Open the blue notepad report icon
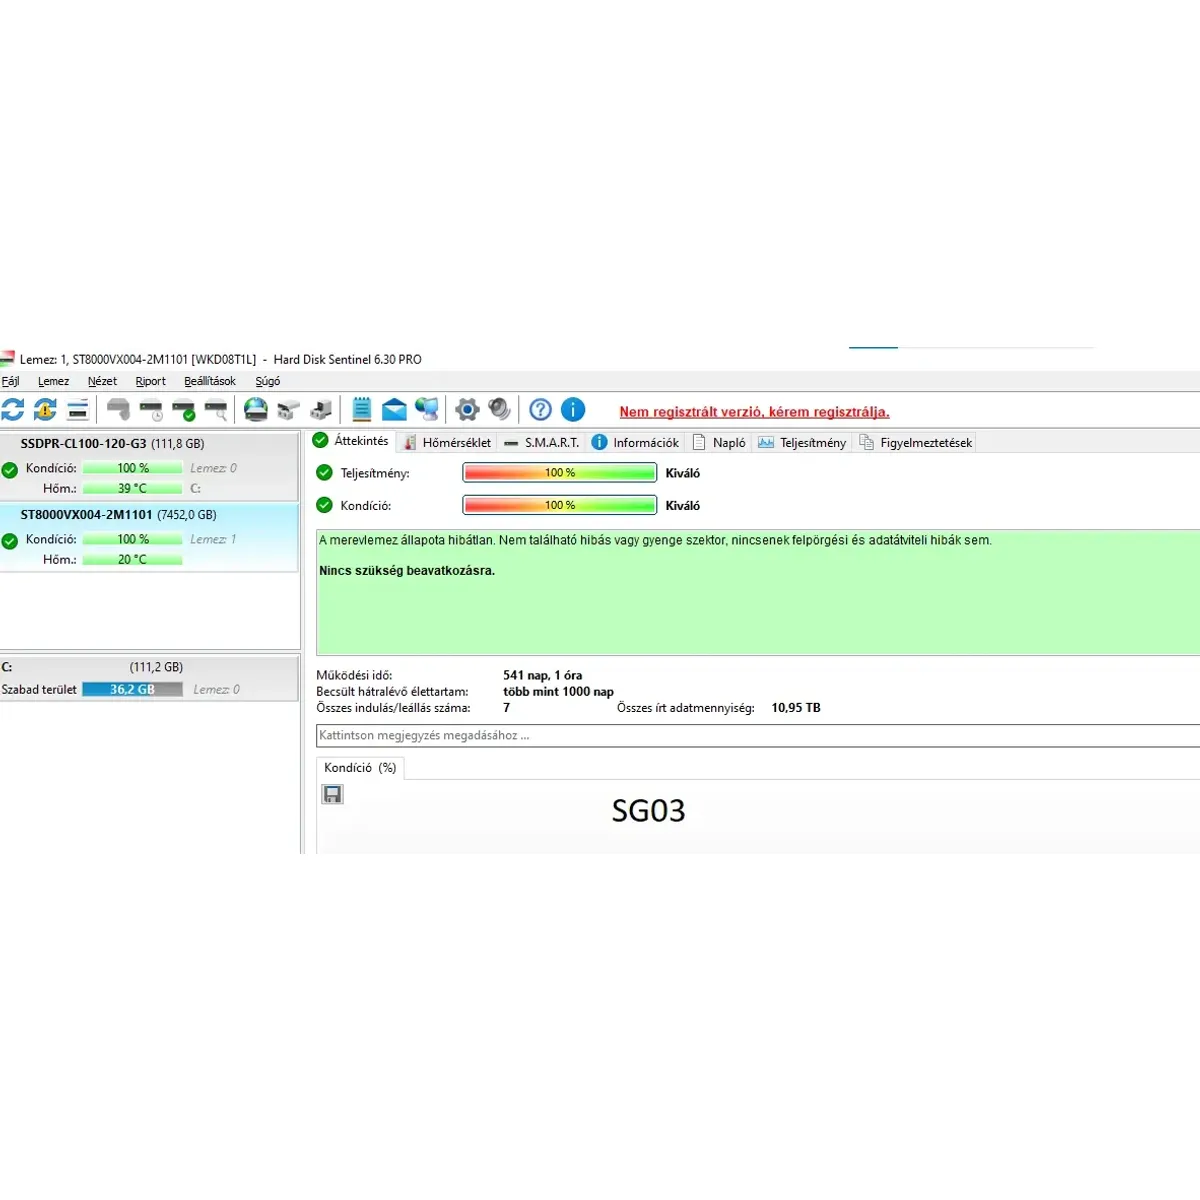Screen dimensions: 1200x1200 [x=362, y=409]
